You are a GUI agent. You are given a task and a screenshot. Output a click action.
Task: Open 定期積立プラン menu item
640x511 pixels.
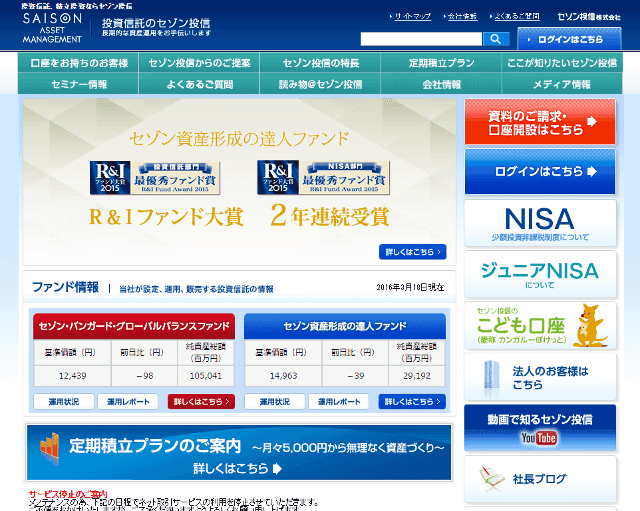tap(441, 63)
